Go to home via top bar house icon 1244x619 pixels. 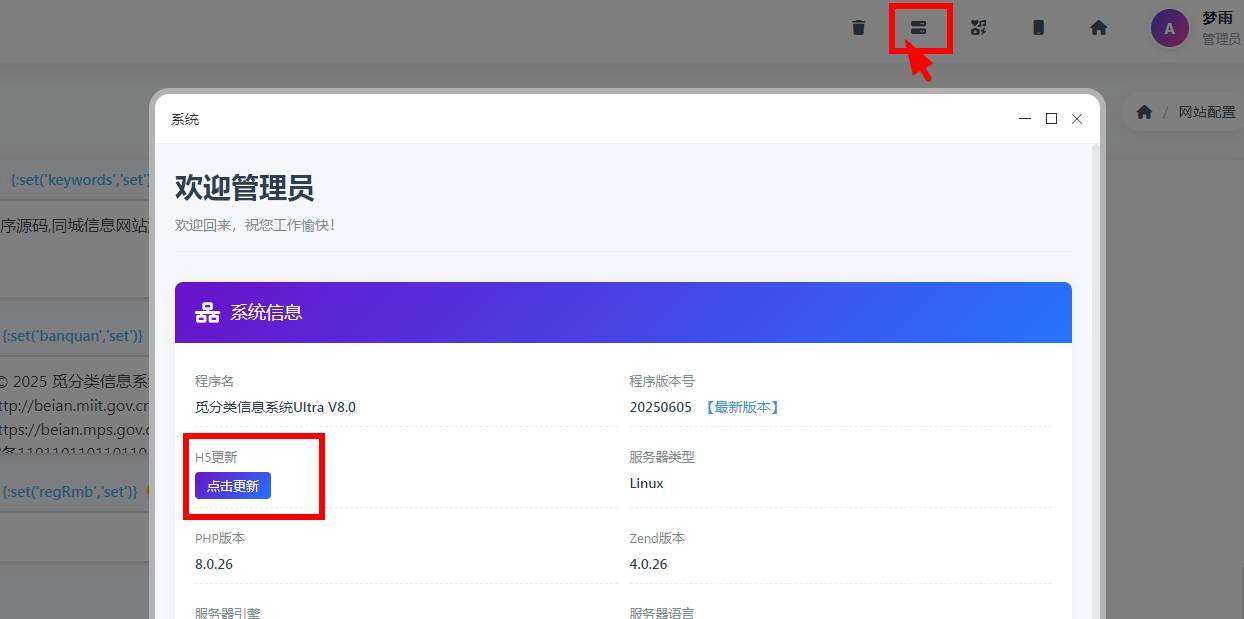(1098, 28)
